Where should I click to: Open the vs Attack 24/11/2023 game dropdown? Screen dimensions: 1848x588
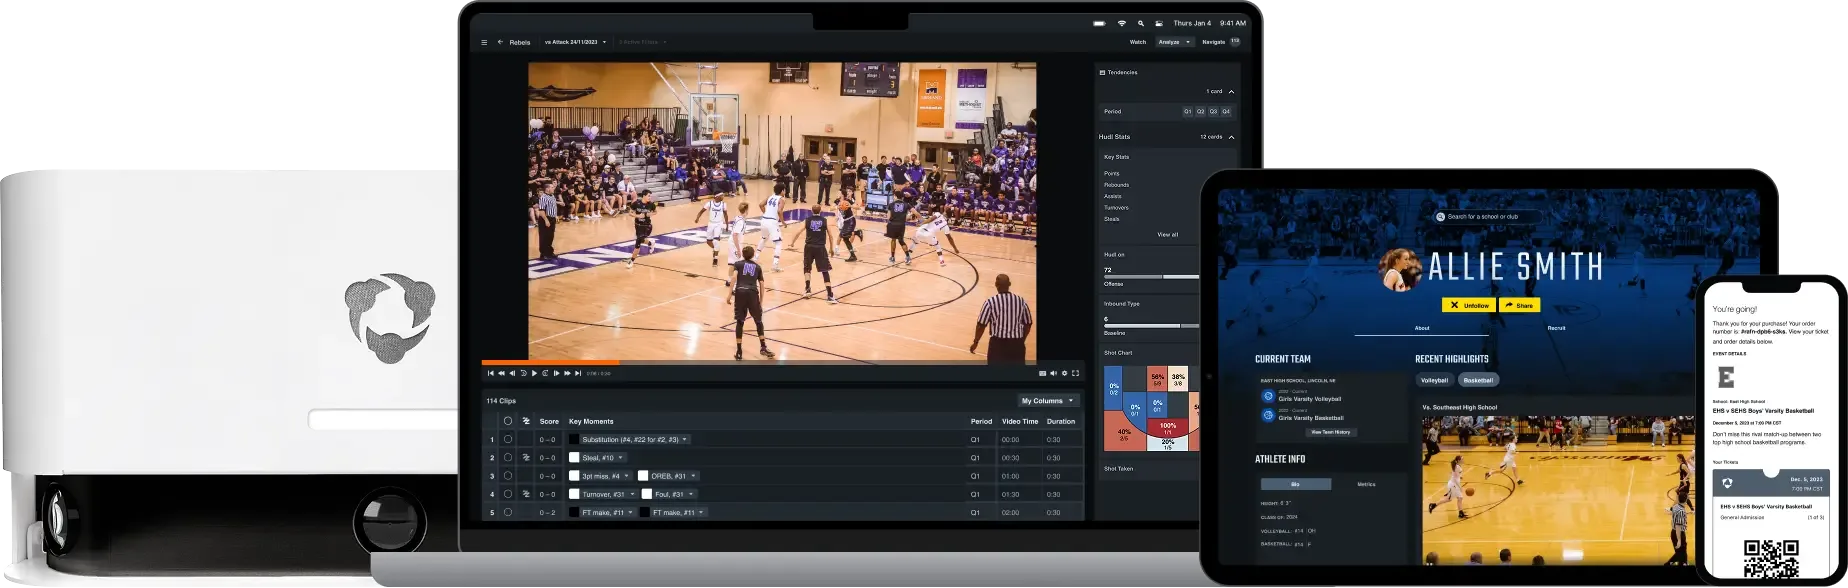click(x=576, y=42)
